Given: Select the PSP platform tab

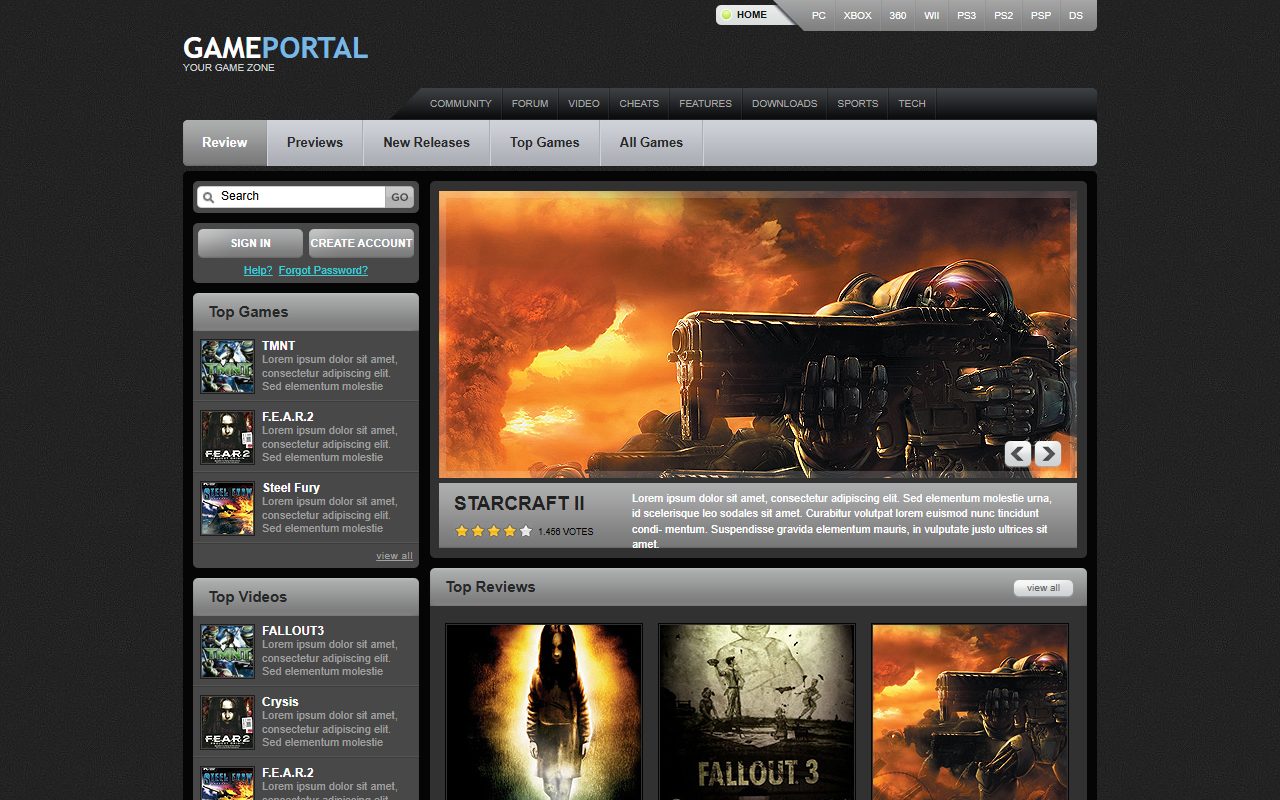Looking at the screenshot, I should pyautogui.click(x=1041, y=15).
